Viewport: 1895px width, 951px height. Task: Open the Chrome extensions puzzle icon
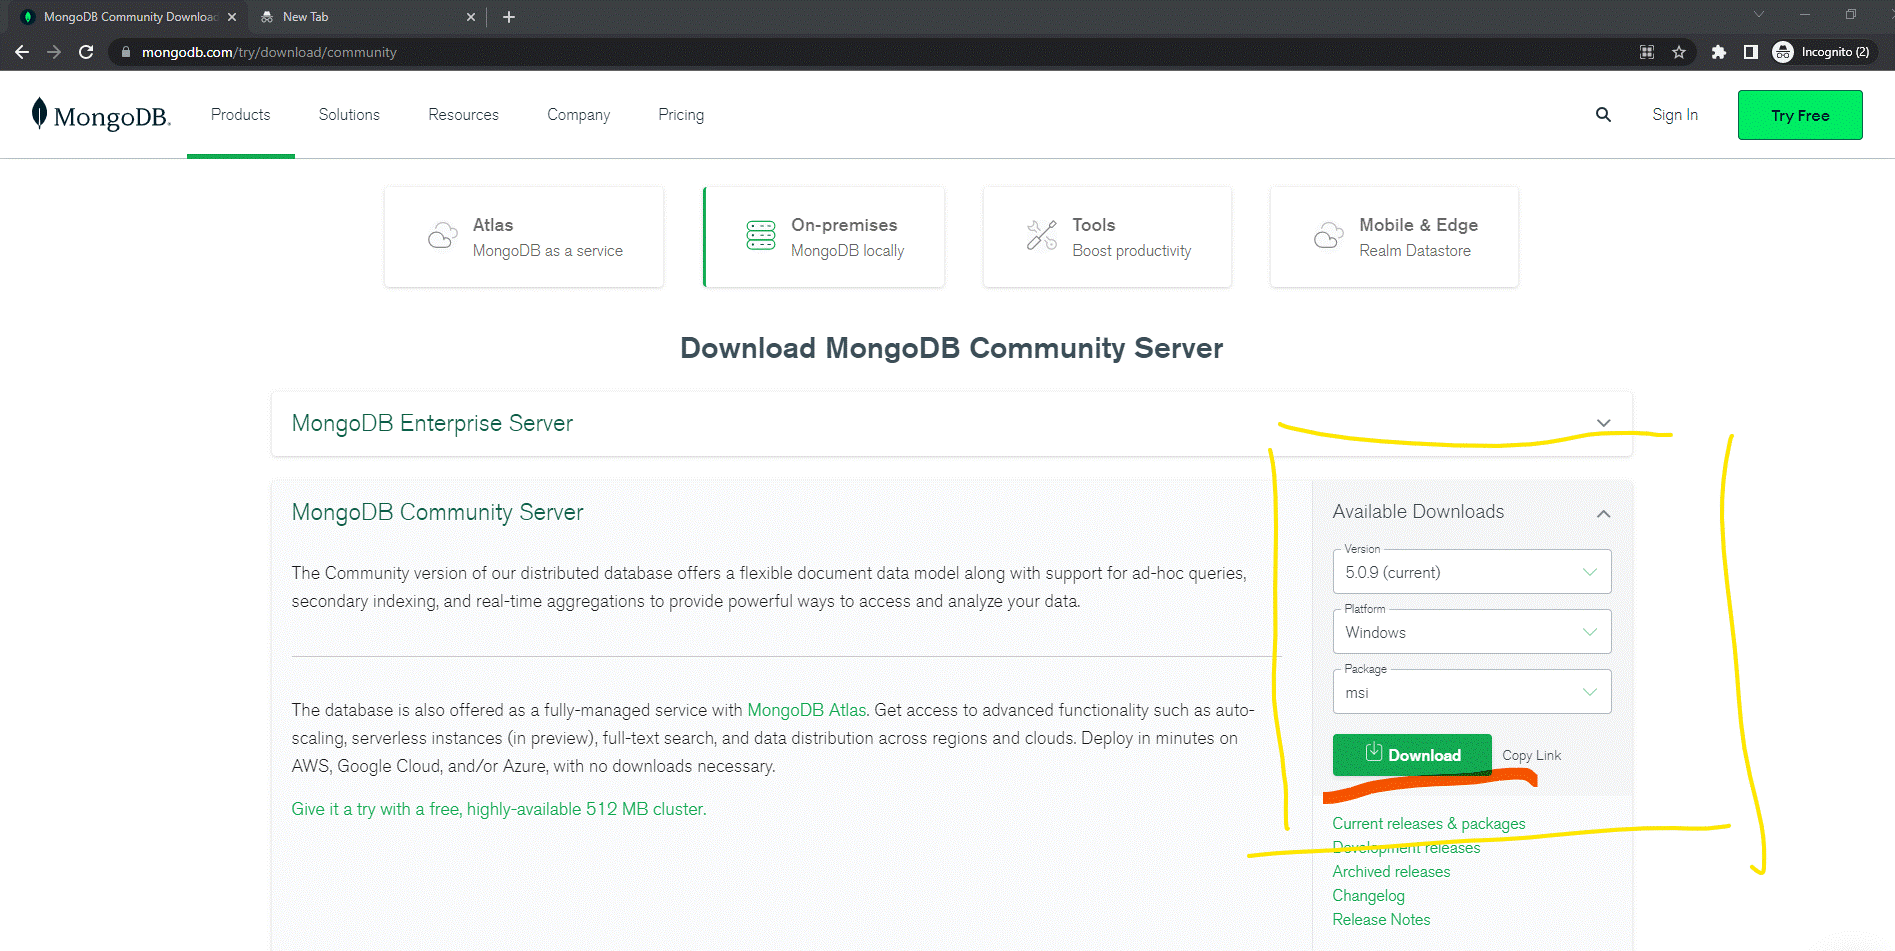point(1718,52)
